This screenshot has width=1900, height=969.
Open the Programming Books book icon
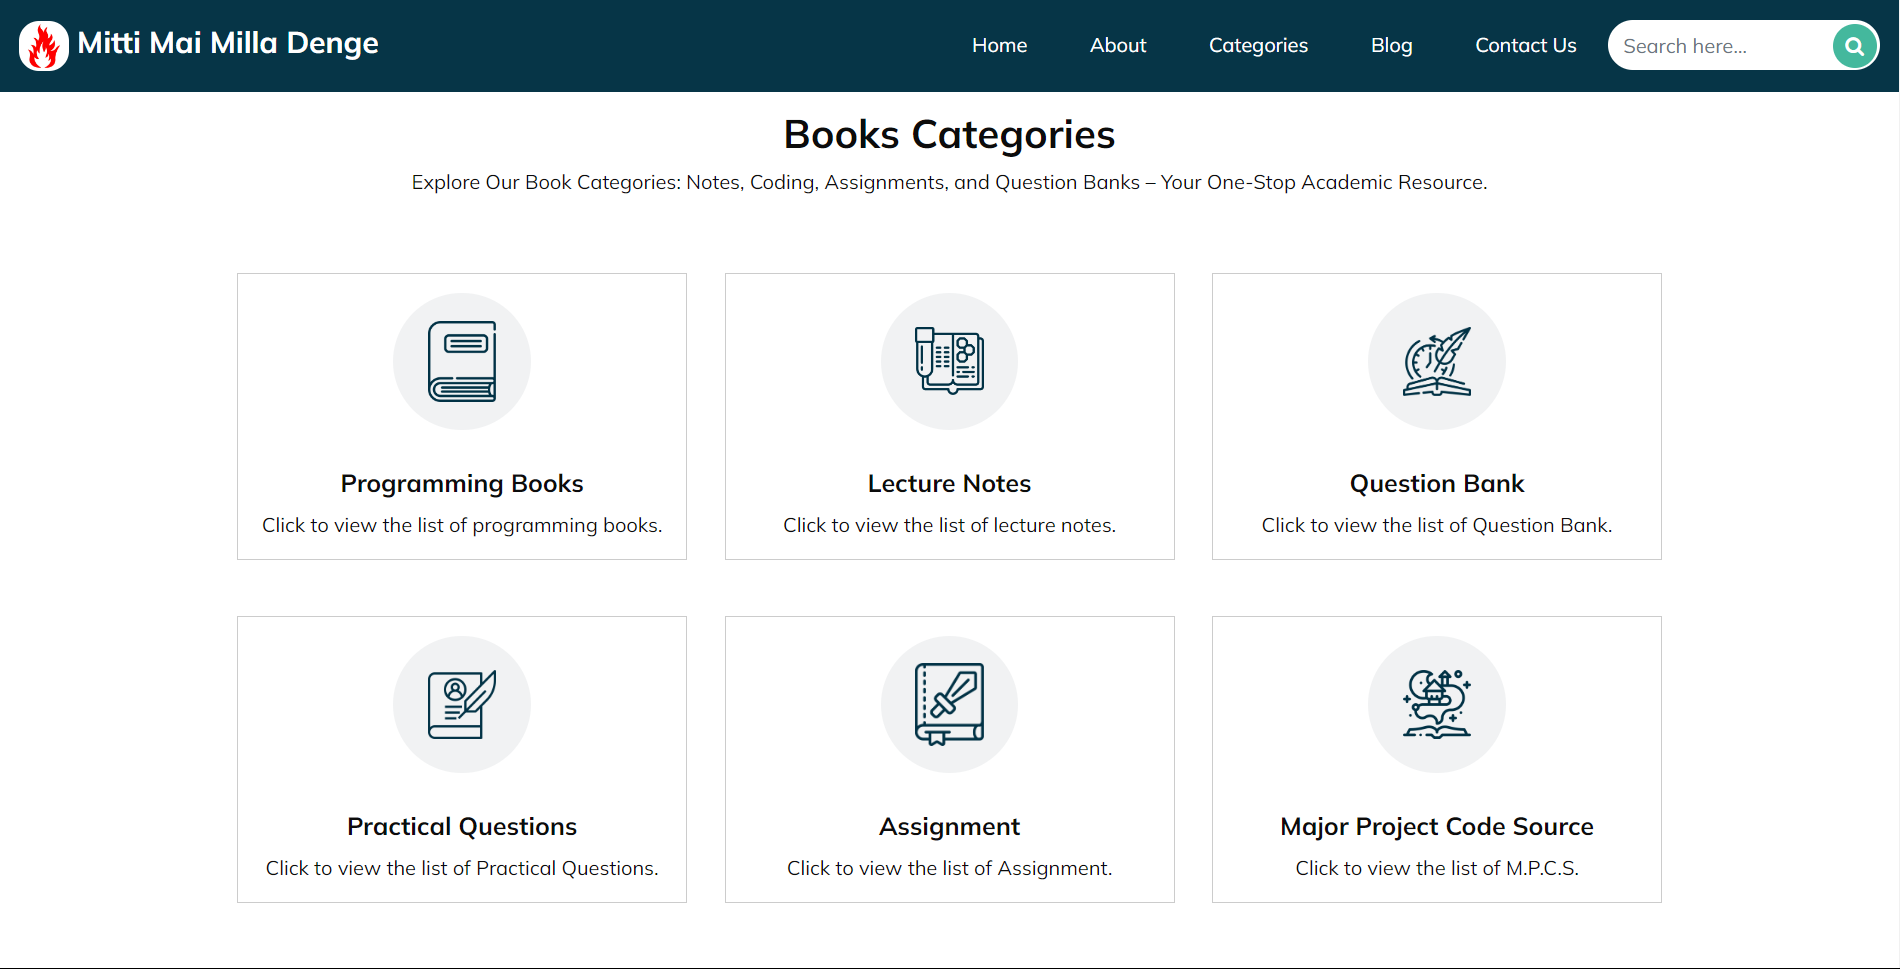(461, 361)
